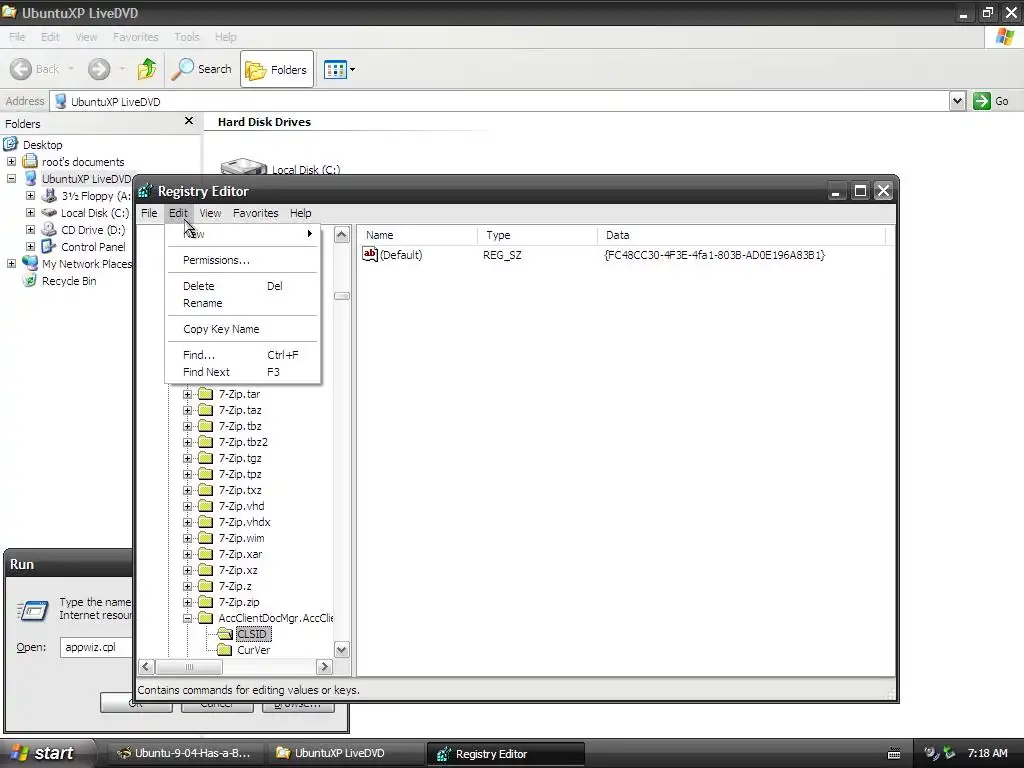Collapse the UbuntuXP LiveDVD tree node

tap(11, 178)
